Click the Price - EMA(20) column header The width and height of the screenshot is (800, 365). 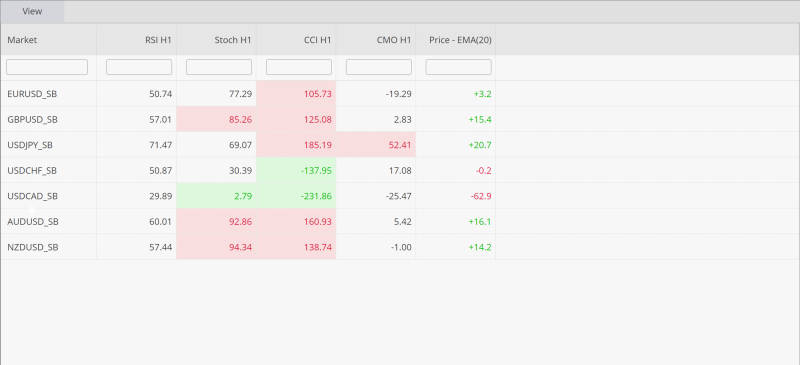point(456,40)
